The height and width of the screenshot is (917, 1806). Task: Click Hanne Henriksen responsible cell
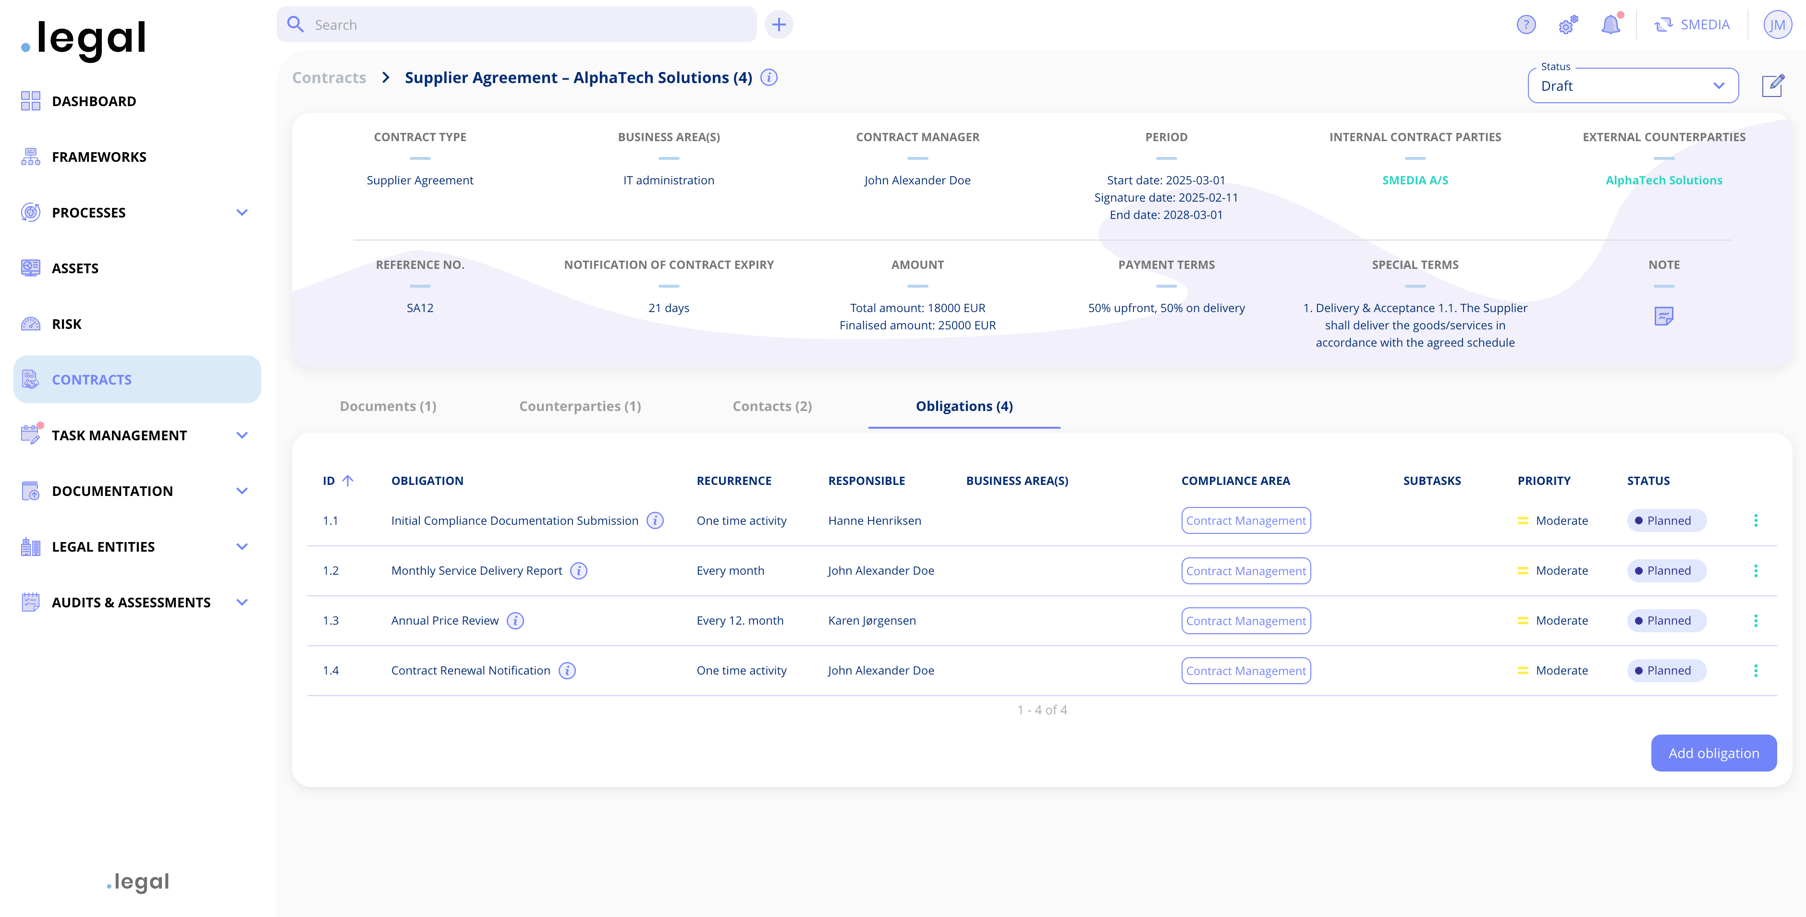pos(875,521)
